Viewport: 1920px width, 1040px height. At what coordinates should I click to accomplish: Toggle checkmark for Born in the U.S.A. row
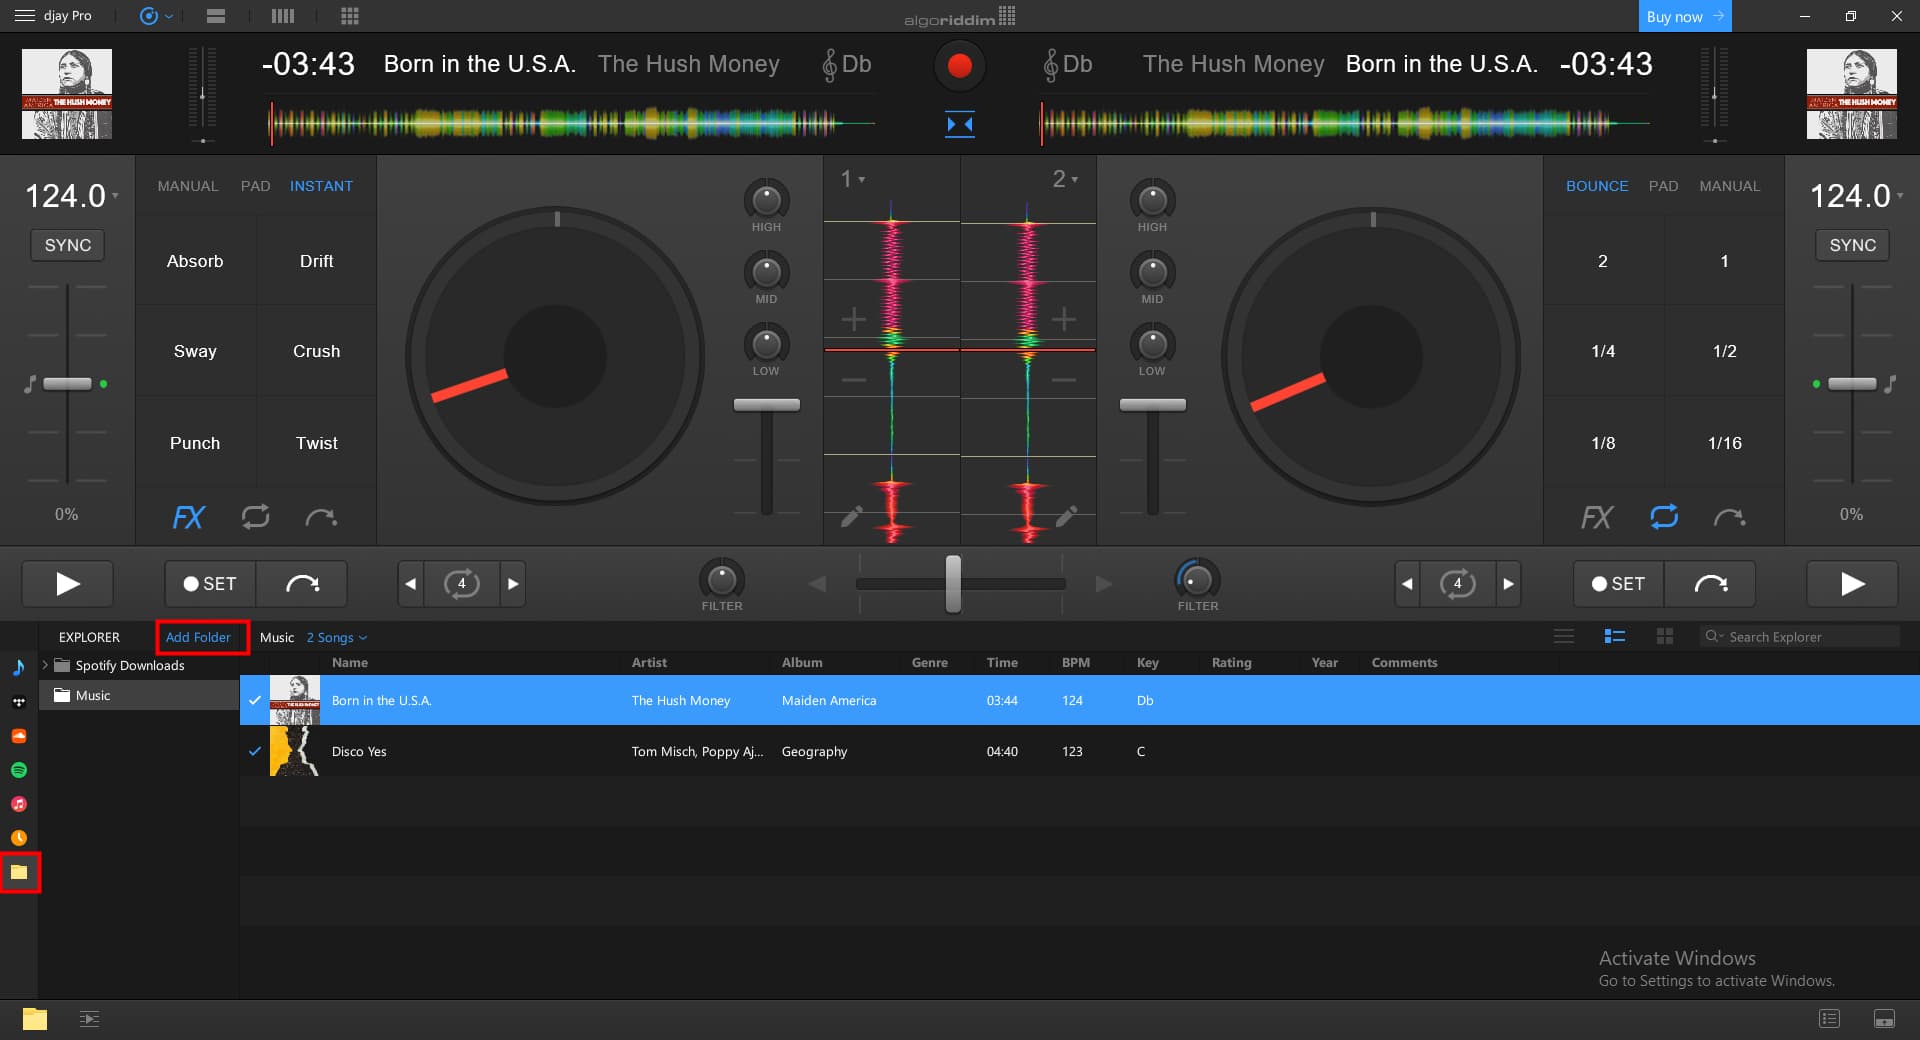255,700
